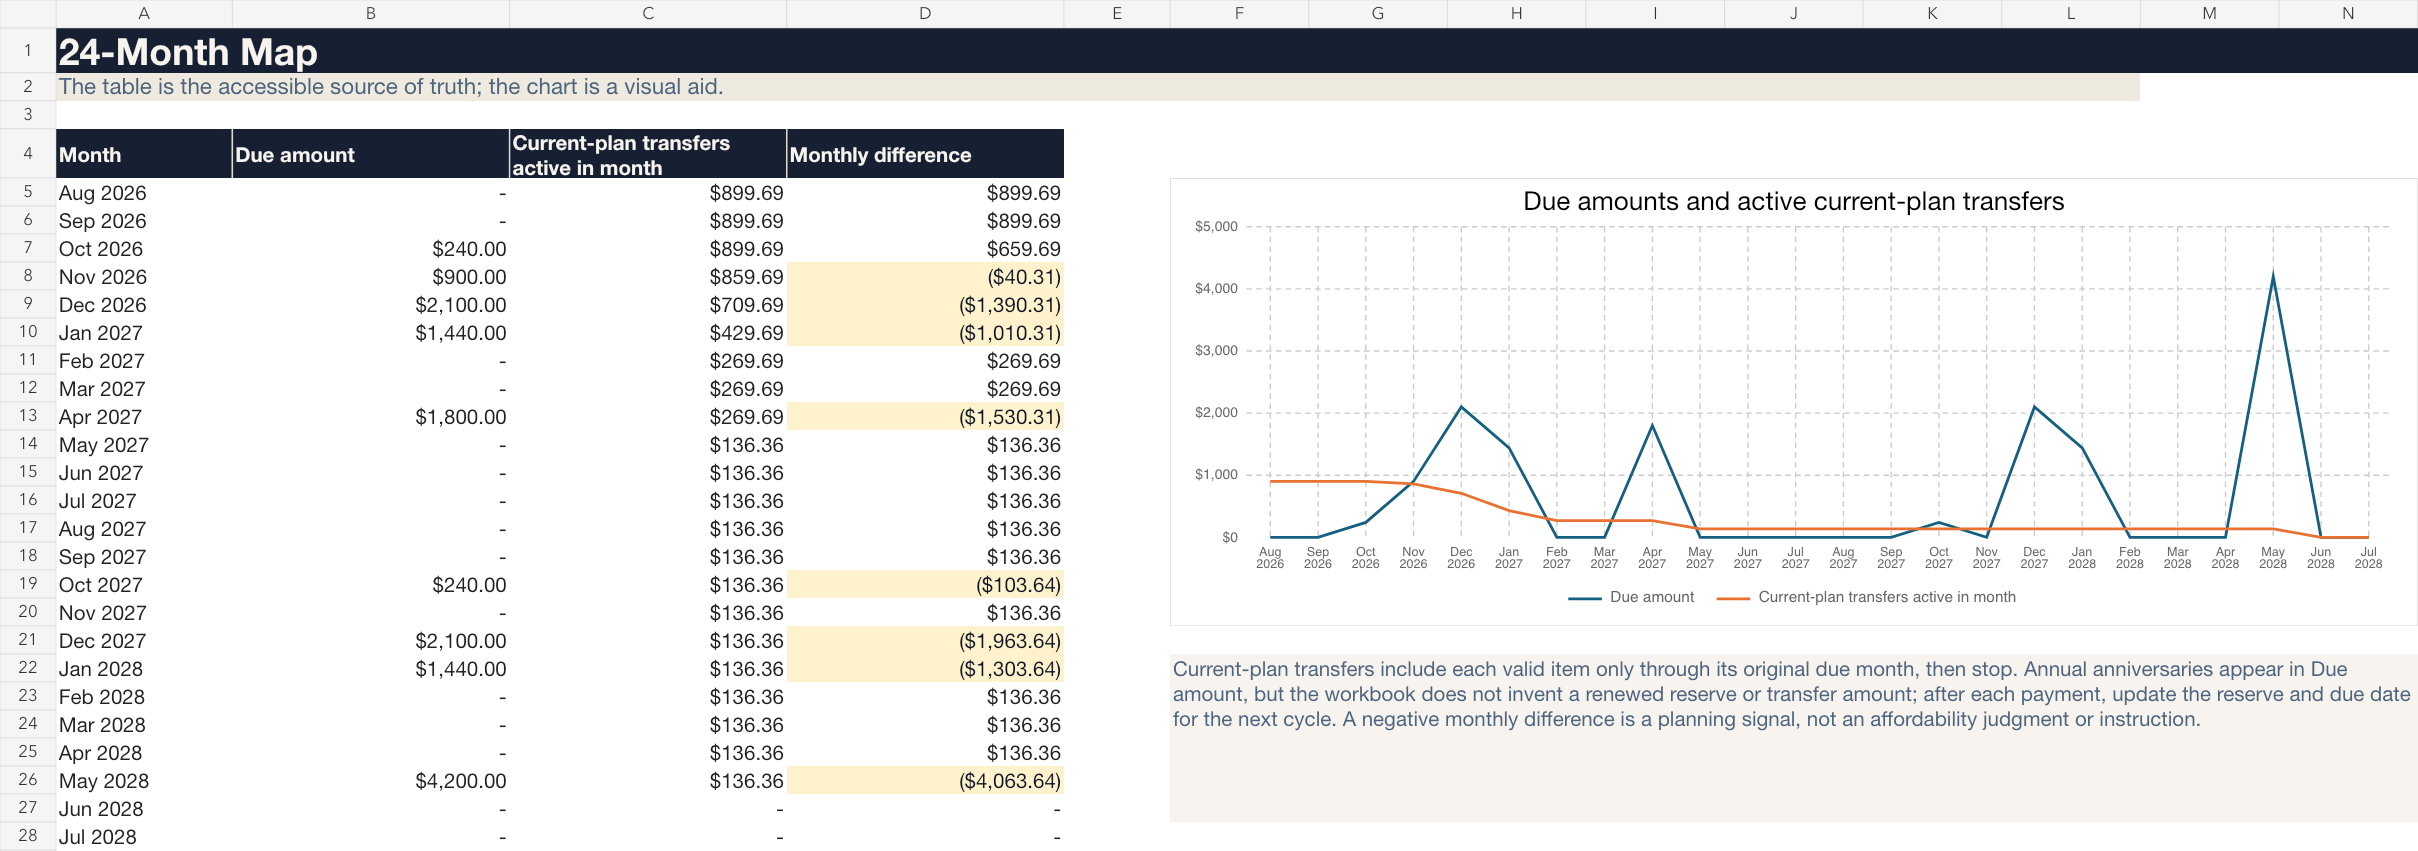Click the $0 y-axis label
Screen dimensions: 2418x851
[x=1230, y=538]
